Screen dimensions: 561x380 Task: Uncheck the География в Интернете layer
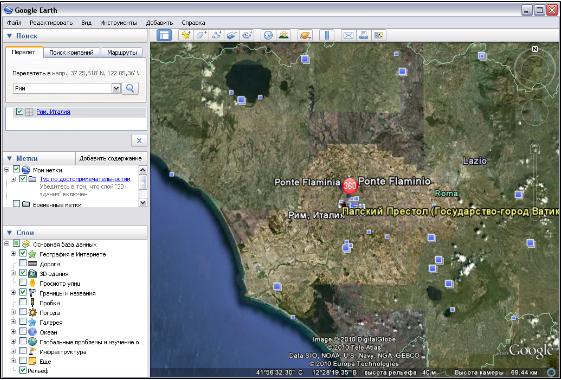coord(23,253)
